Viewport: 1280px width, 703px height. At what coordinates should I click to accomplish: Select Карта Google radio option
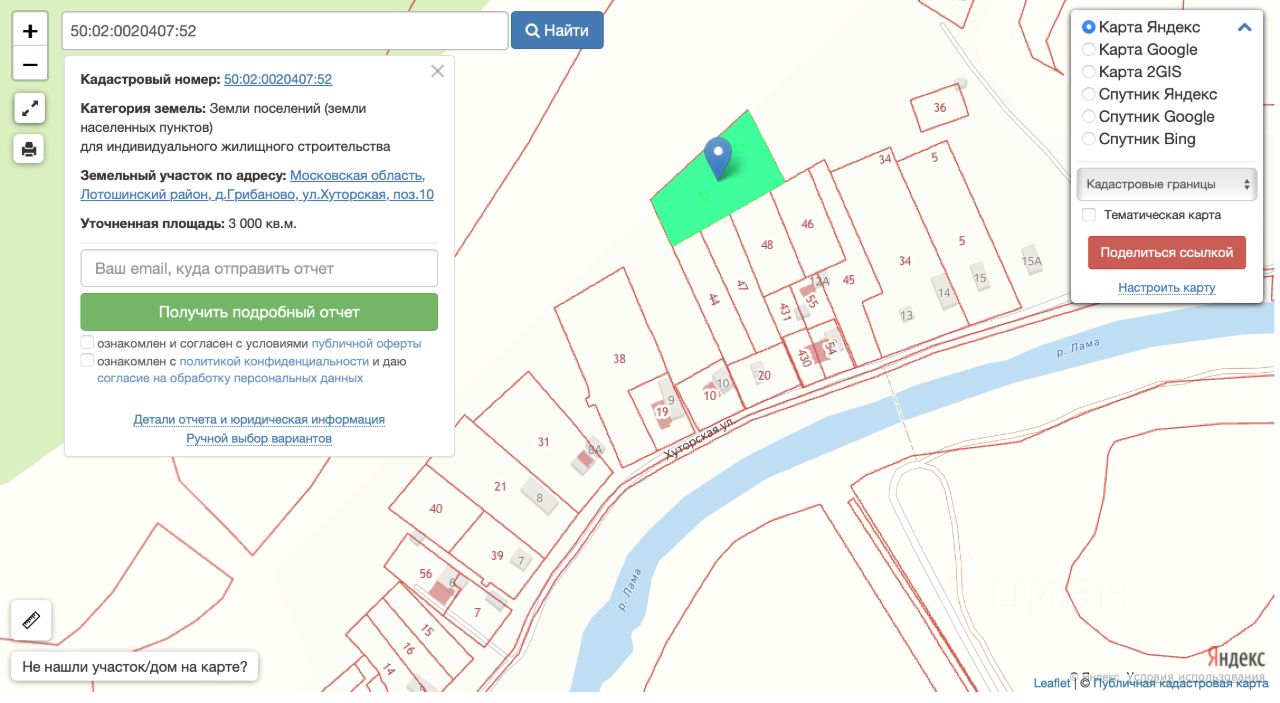tap(1089, 50)
